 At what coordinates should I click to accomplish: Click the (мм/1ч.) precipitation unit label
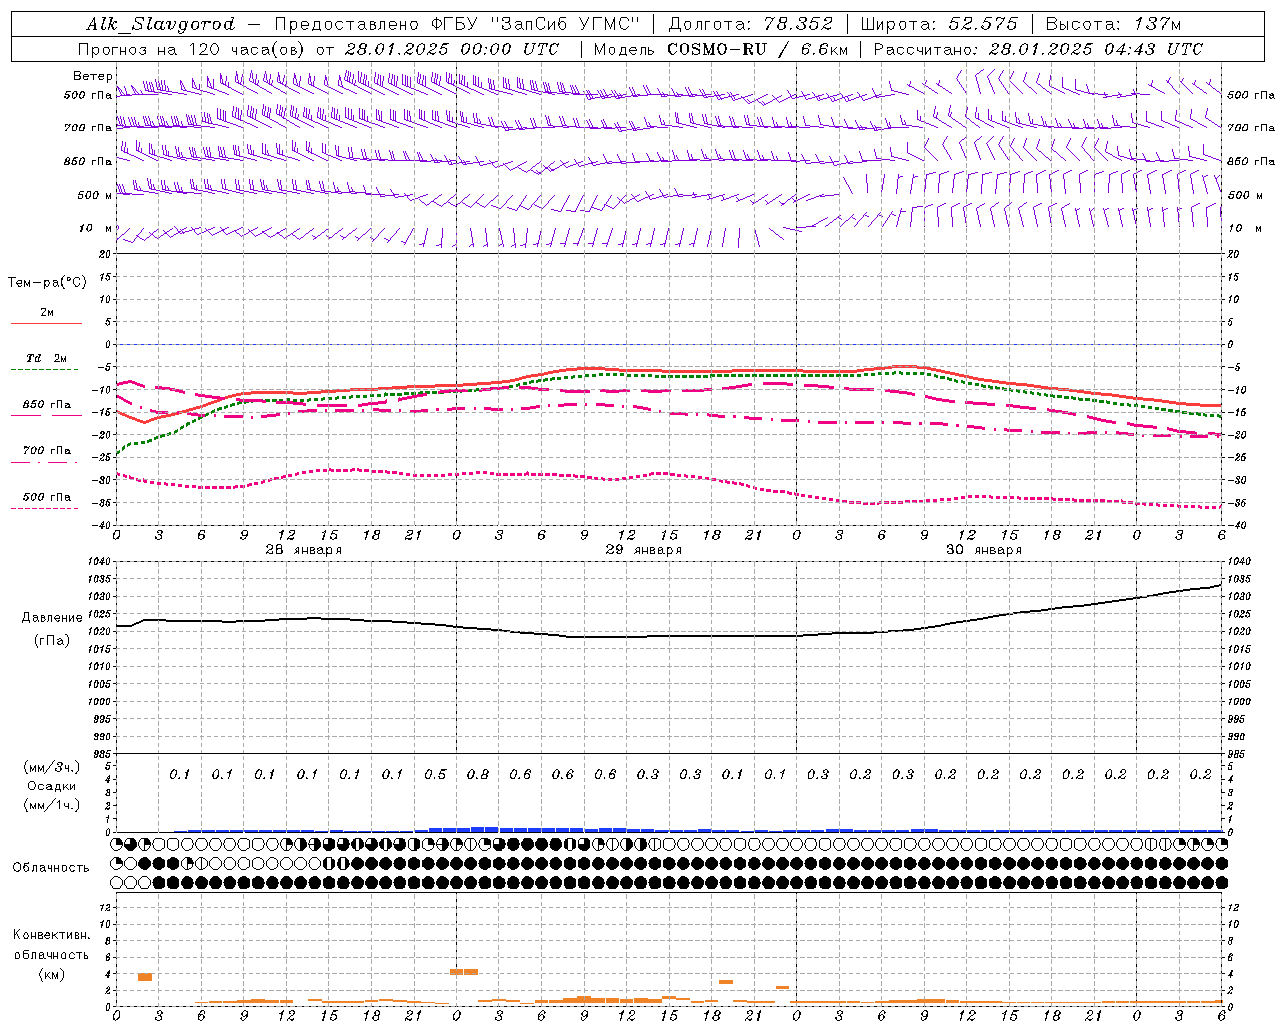tap(52, 805)
